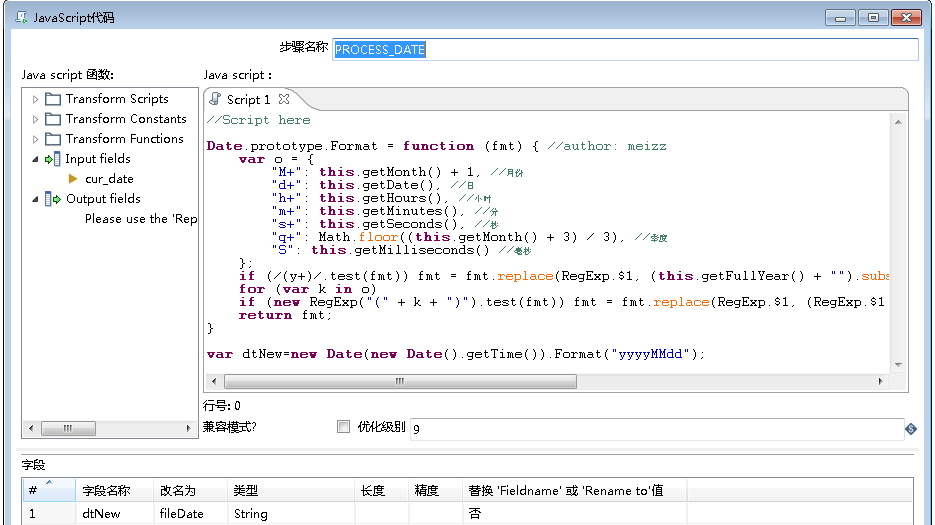Click the cur_date field arrow icon
The image size is (935, 525).
pyautogui.click(x=73, y=179)
